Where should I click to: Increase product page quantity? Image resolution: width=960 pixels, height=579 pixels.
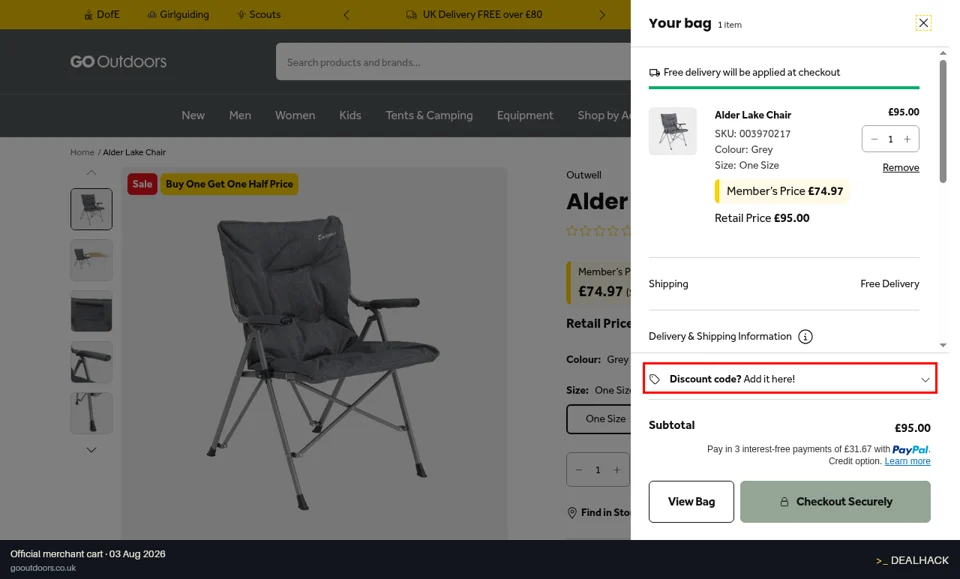617,470
